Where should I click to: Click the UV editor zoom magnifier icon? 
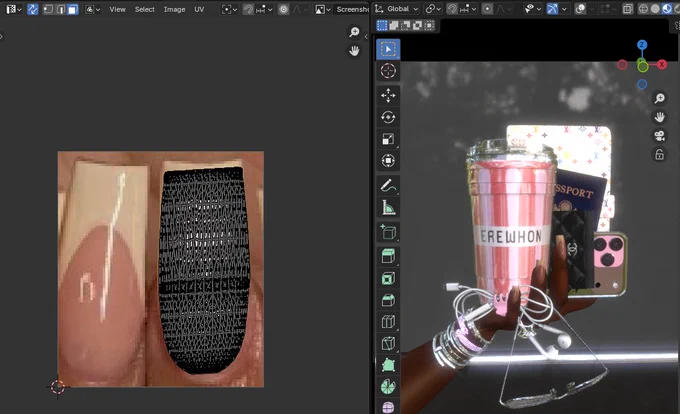pyautogui.click(x=354, y=32)
